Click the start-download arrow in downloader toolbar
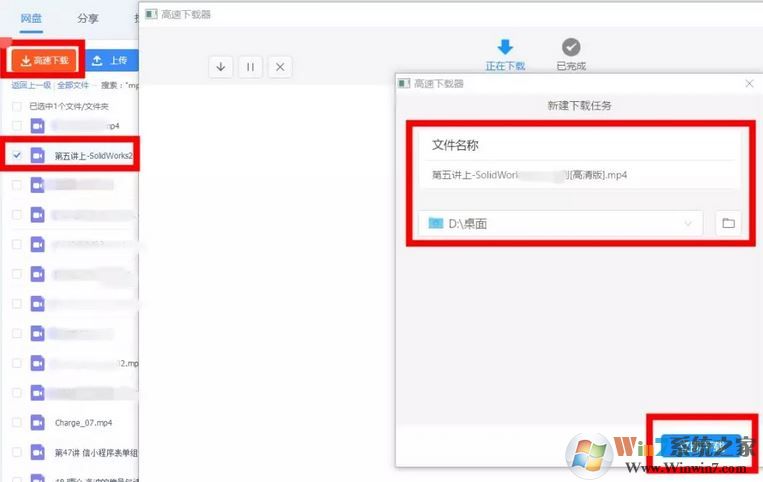 pyautogui.click(x=220, y=67)
